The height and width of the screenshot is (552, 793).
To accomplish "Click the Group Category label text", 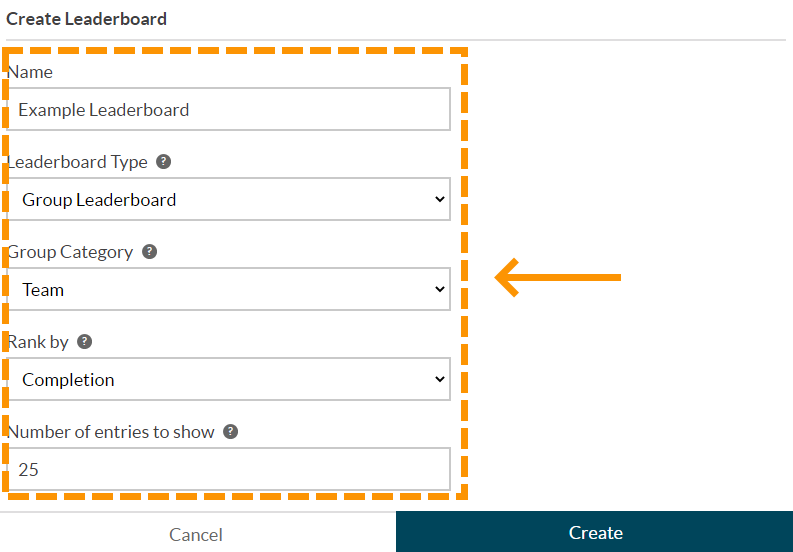I will (70, 252).
